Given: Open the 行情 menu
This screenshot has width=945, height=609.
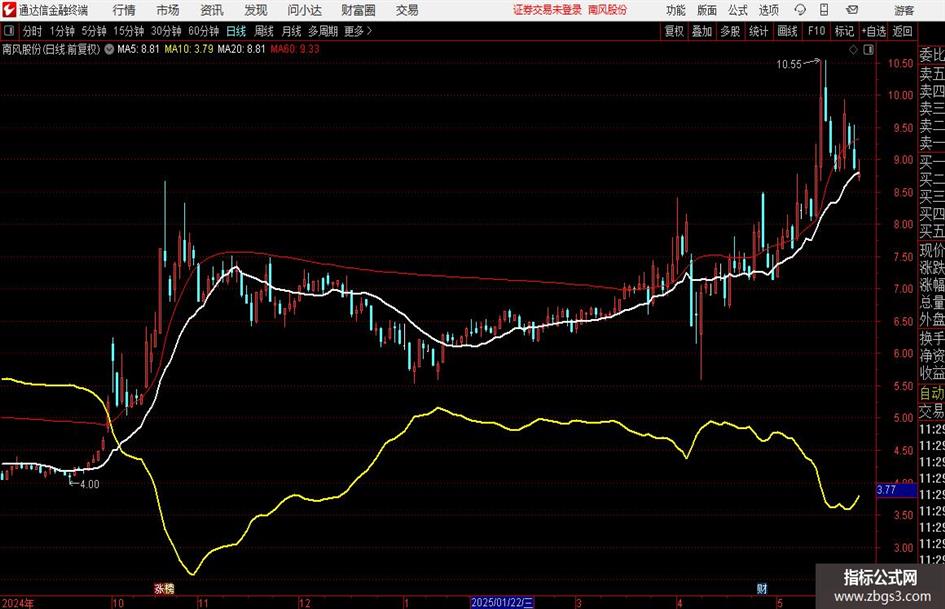Looking at the screenshot, I should click(124, 10).
